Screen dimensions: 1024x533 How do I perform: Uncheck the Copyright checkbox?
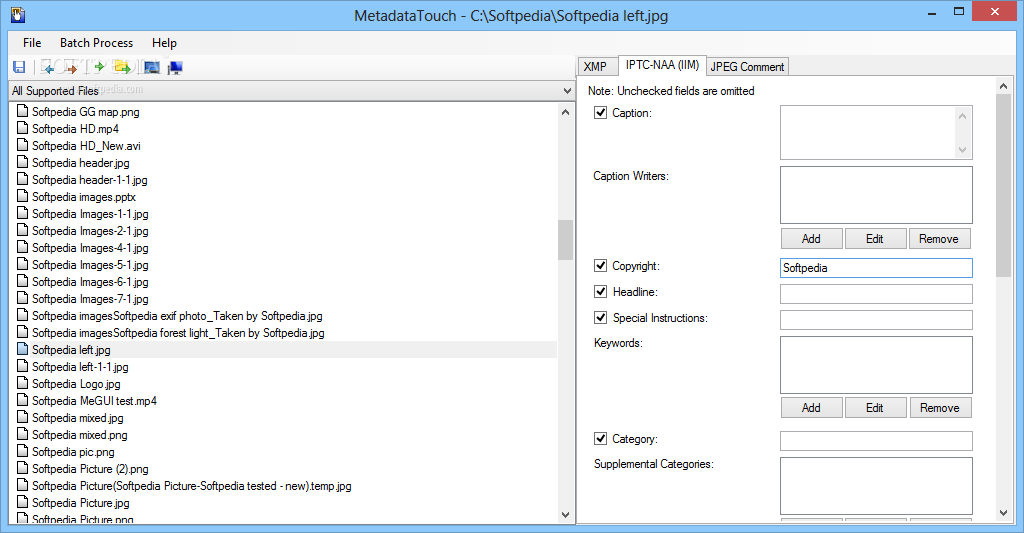[600, 265]
